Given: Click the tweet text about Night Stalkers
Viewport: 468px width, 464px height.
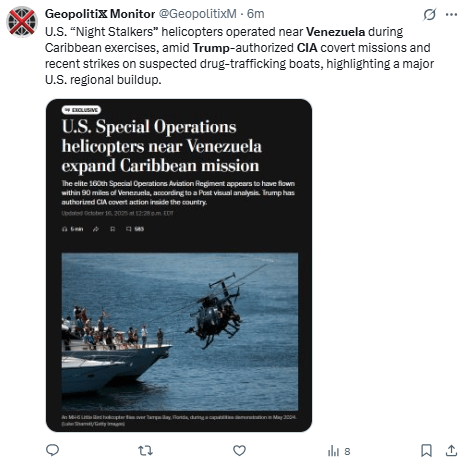Looking at the screenshot, I should point(239,56).
